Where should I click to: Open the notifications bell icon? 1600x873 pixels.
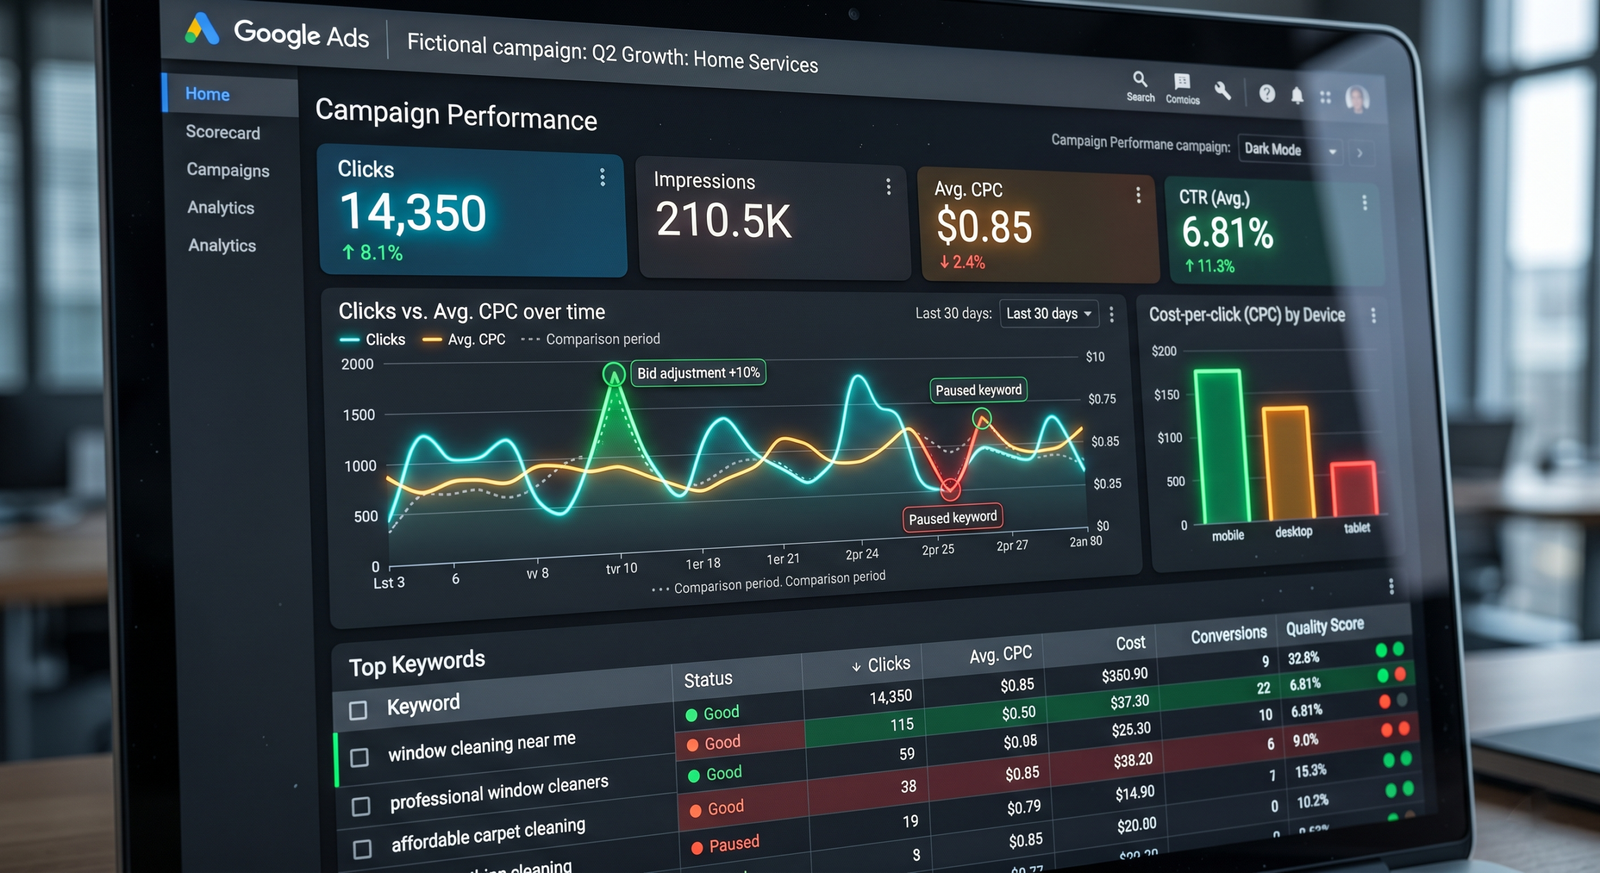pos(1297,95)
